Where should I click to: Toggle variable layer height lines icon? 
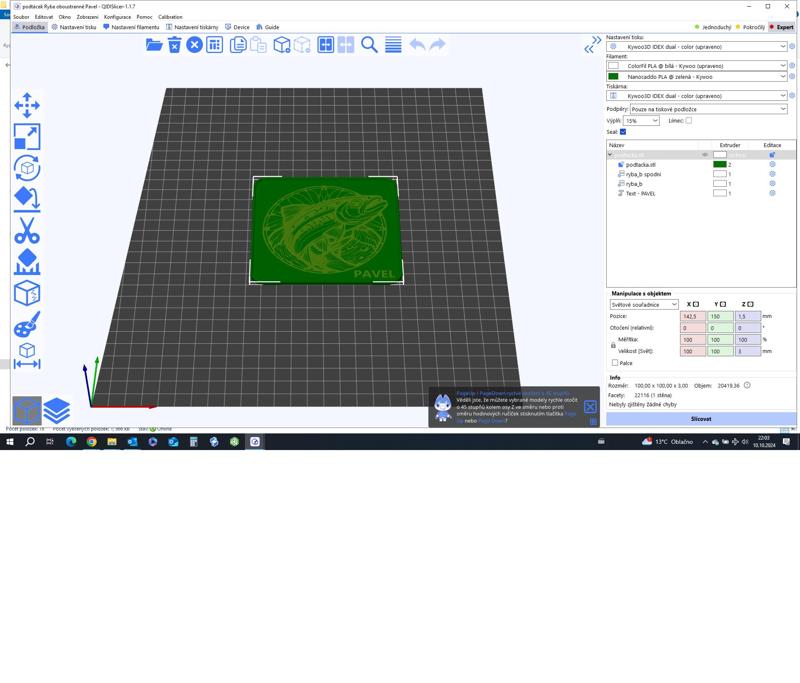point(393,45)
